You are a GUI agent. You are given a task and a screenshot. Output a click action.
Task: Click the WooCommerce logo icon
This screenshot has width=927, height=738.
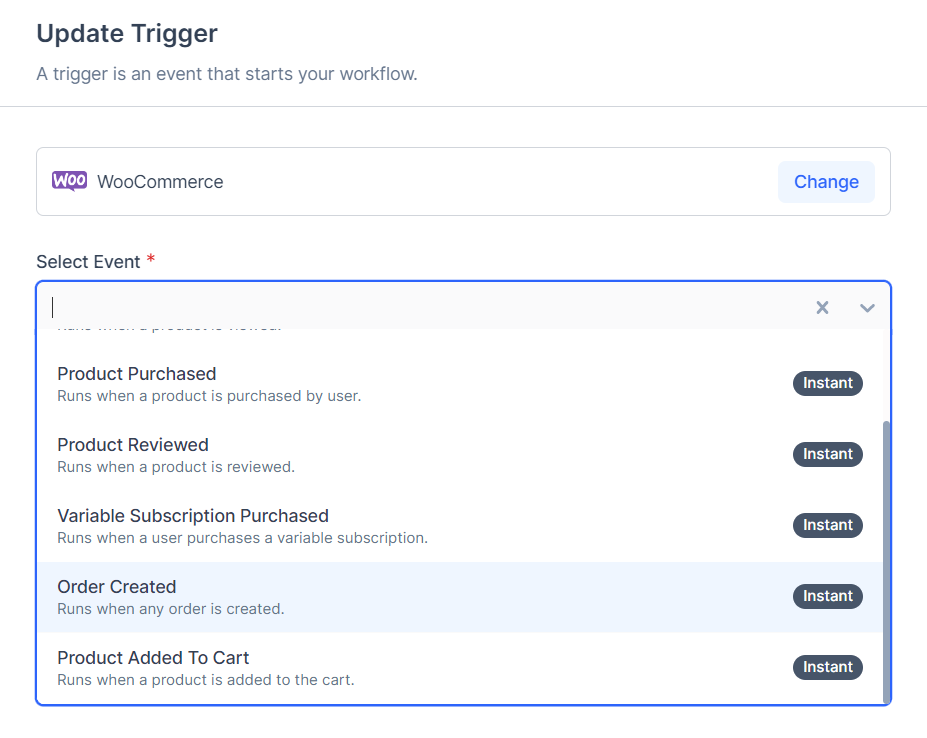point(69,181)
